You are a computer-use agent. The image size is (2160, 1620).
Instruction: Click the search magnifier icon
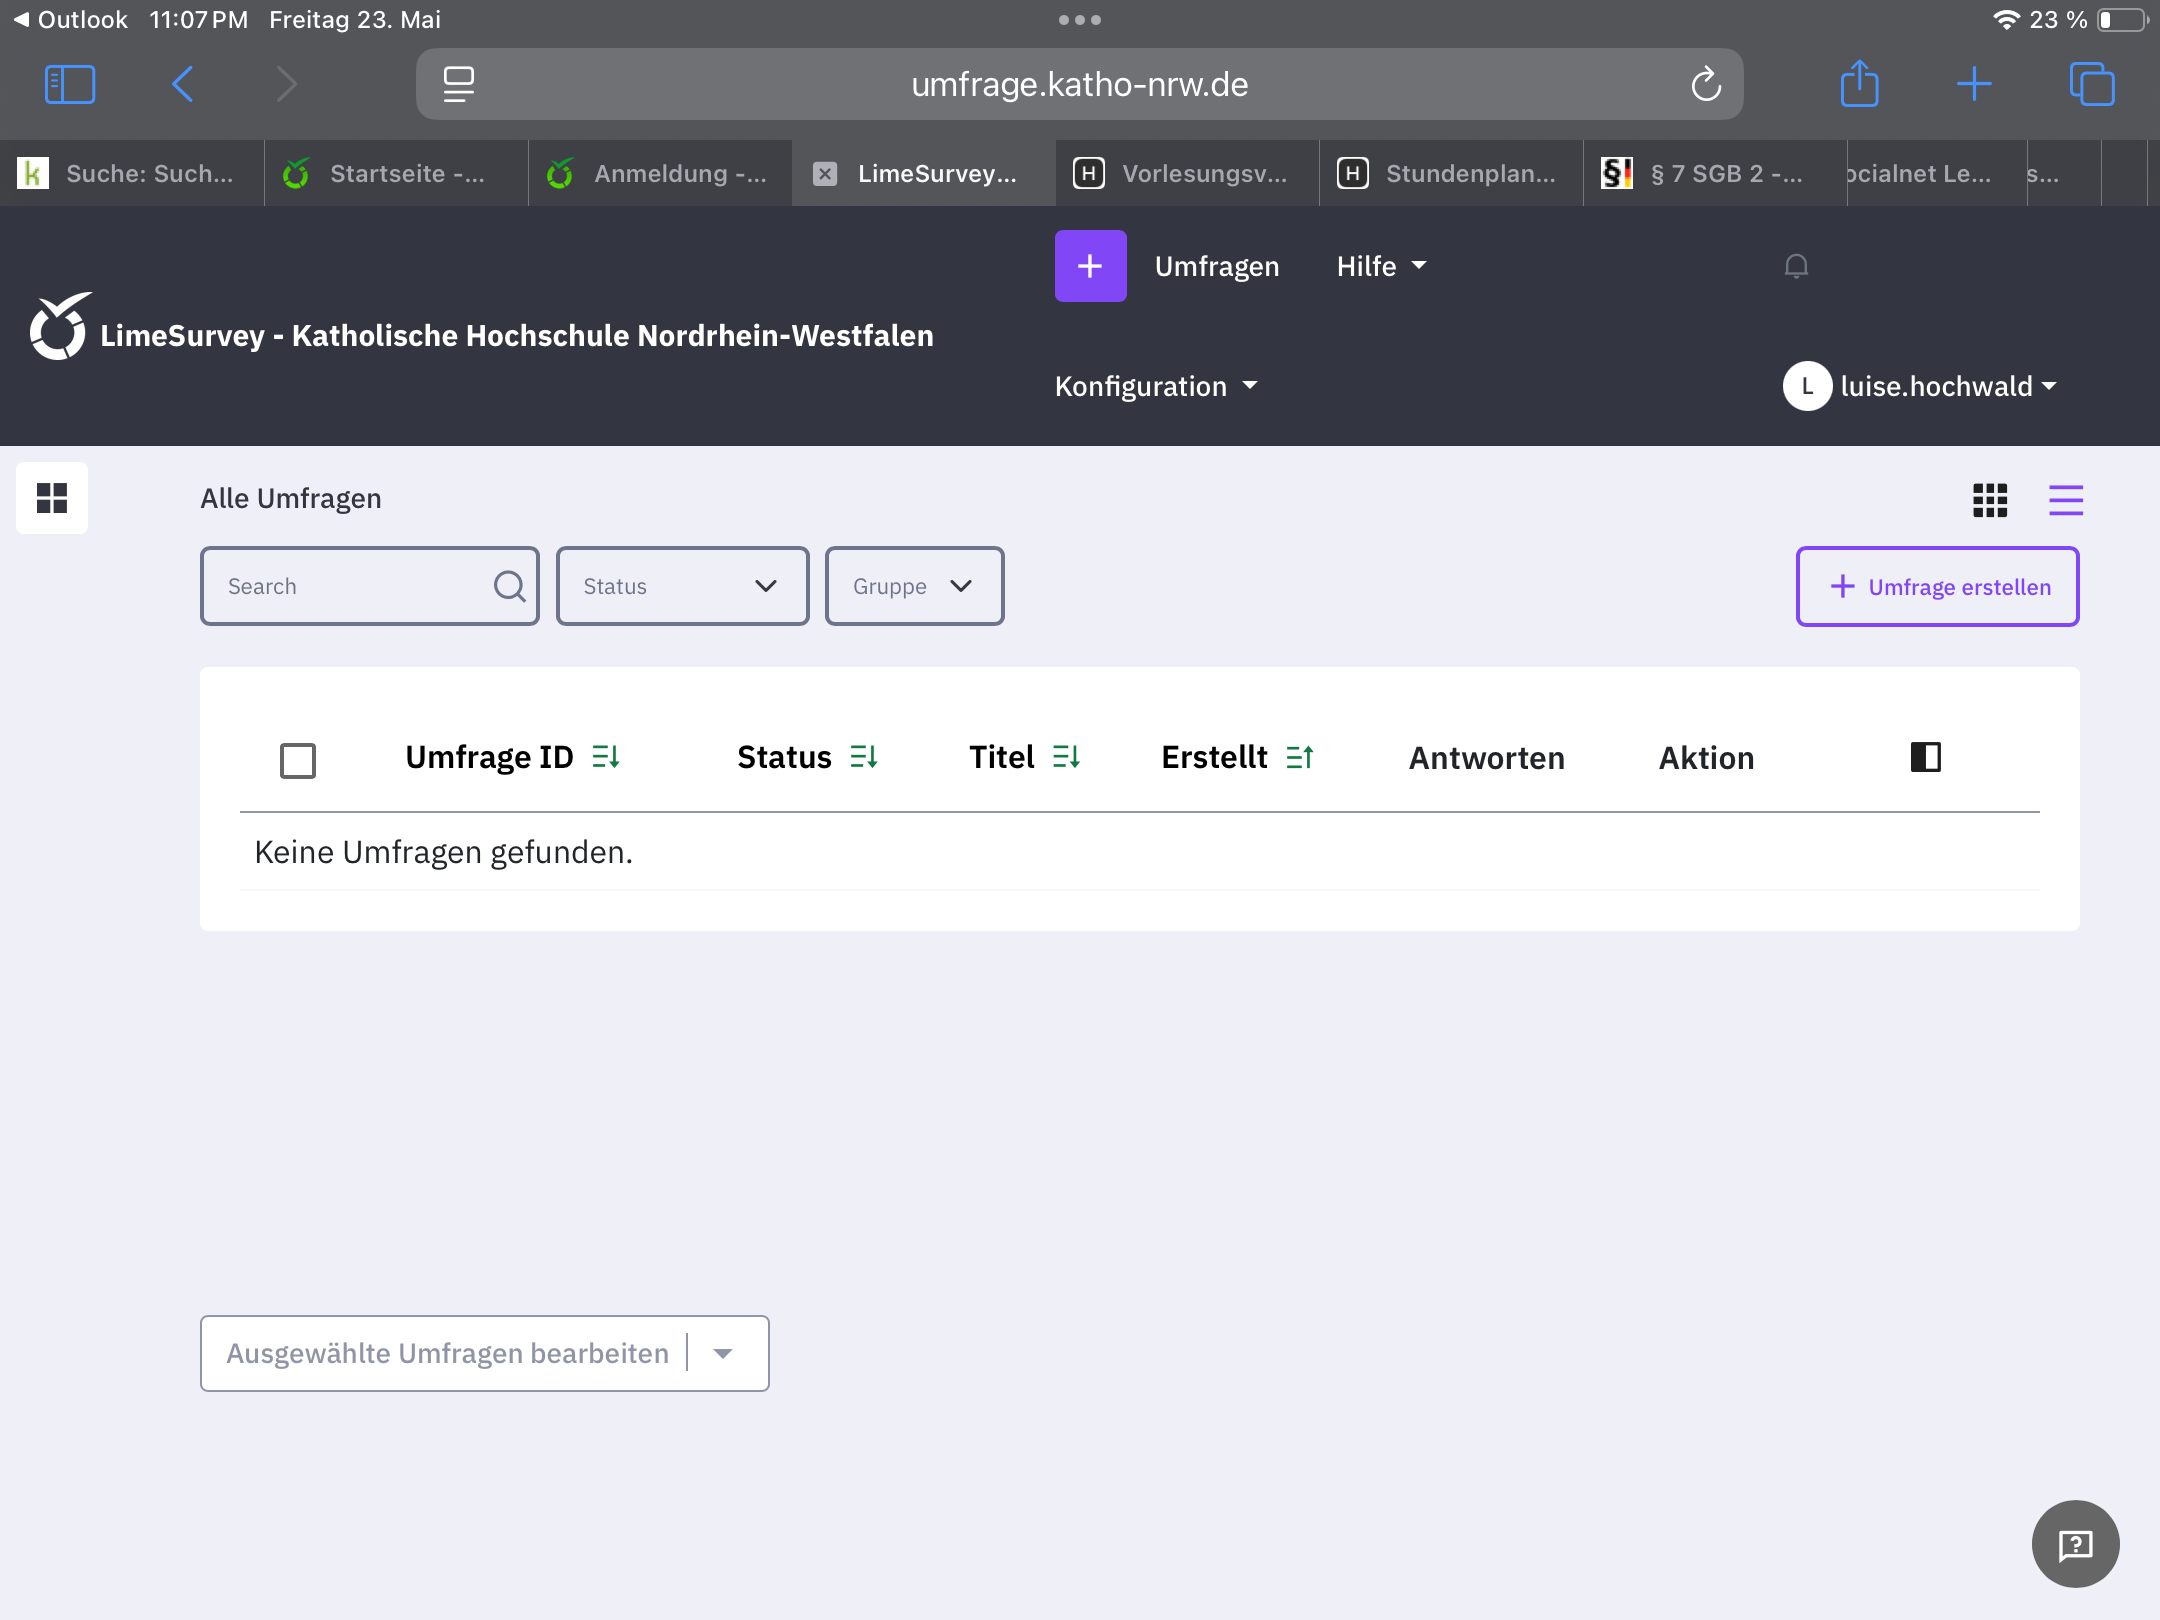pos(509,586)
